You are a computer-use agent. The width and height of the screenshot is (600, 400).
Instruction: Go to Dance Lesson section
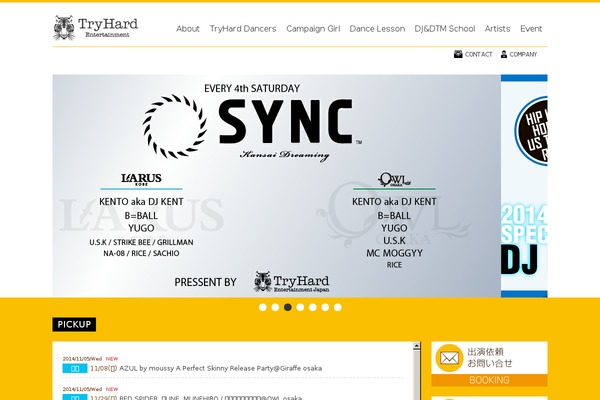377,29
